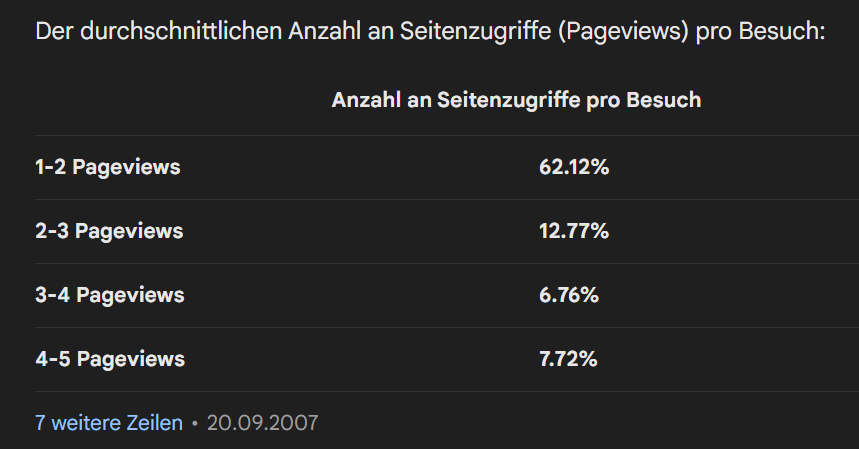Select the "1-2 Pageviews" row label
This screenshot has width=859, height=449.
tap(108, 167)
